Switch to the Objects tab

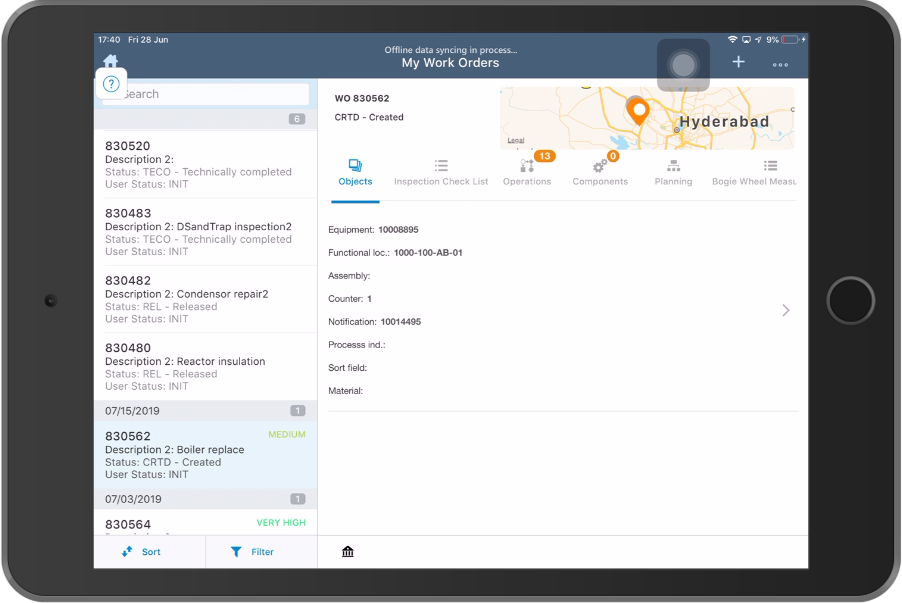tap(355, 172)
